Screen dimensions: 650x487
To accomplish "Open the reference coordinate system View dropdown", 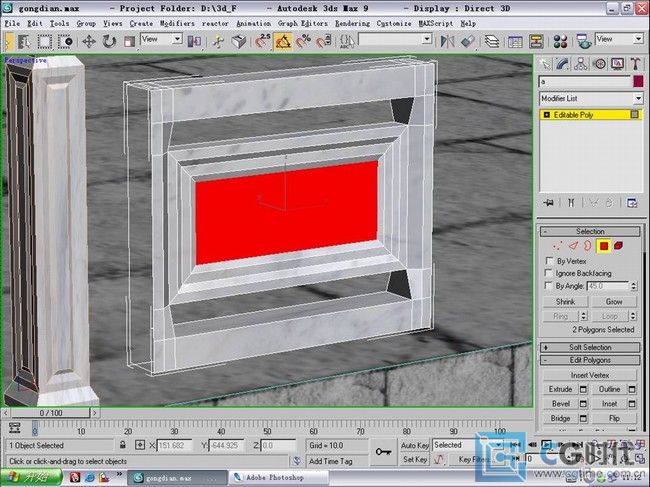I will tap(162, 39).
